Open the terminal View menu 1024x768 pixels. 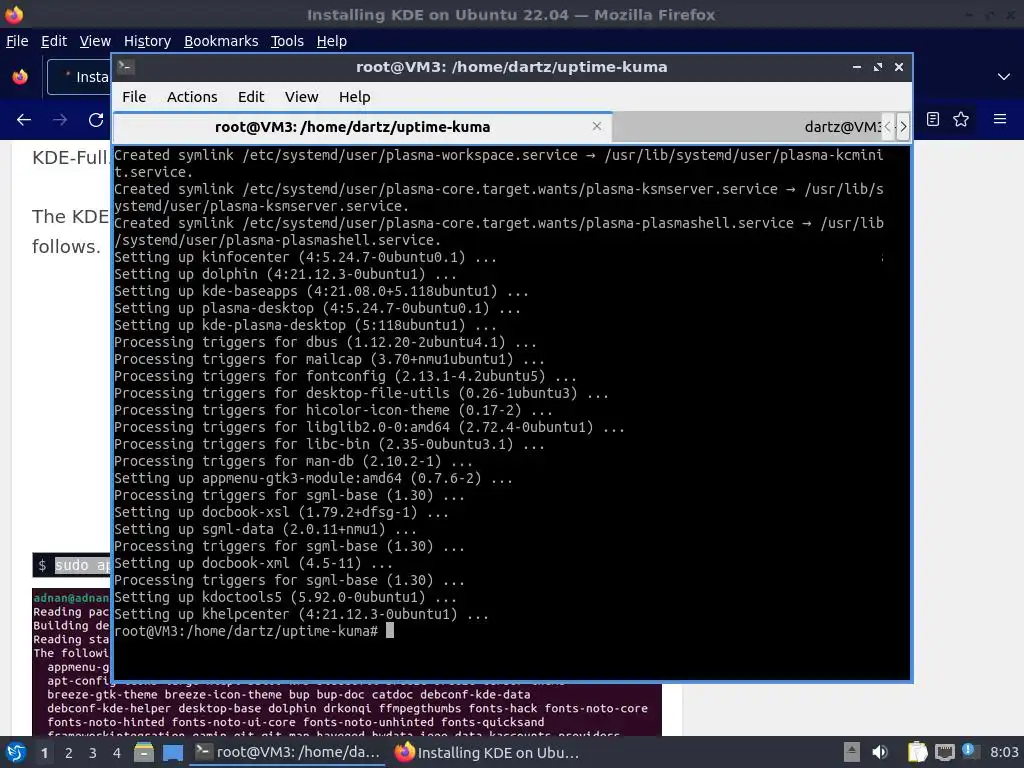click(301, 97)
